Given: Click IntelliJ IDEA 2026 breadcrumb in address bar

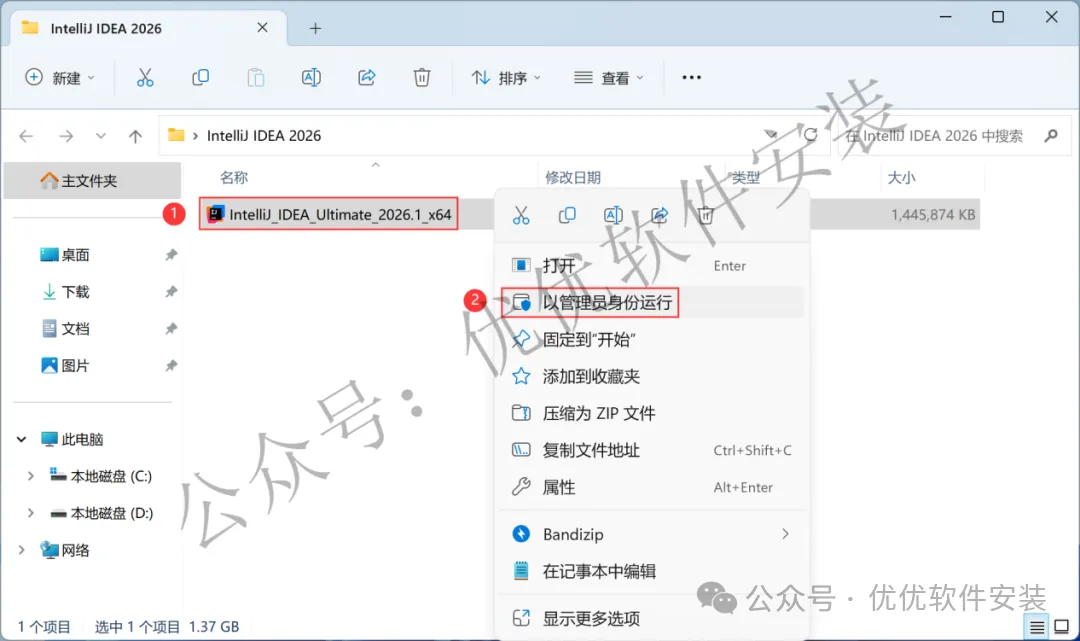Looking at the screenshot, I should click(264, 136).
